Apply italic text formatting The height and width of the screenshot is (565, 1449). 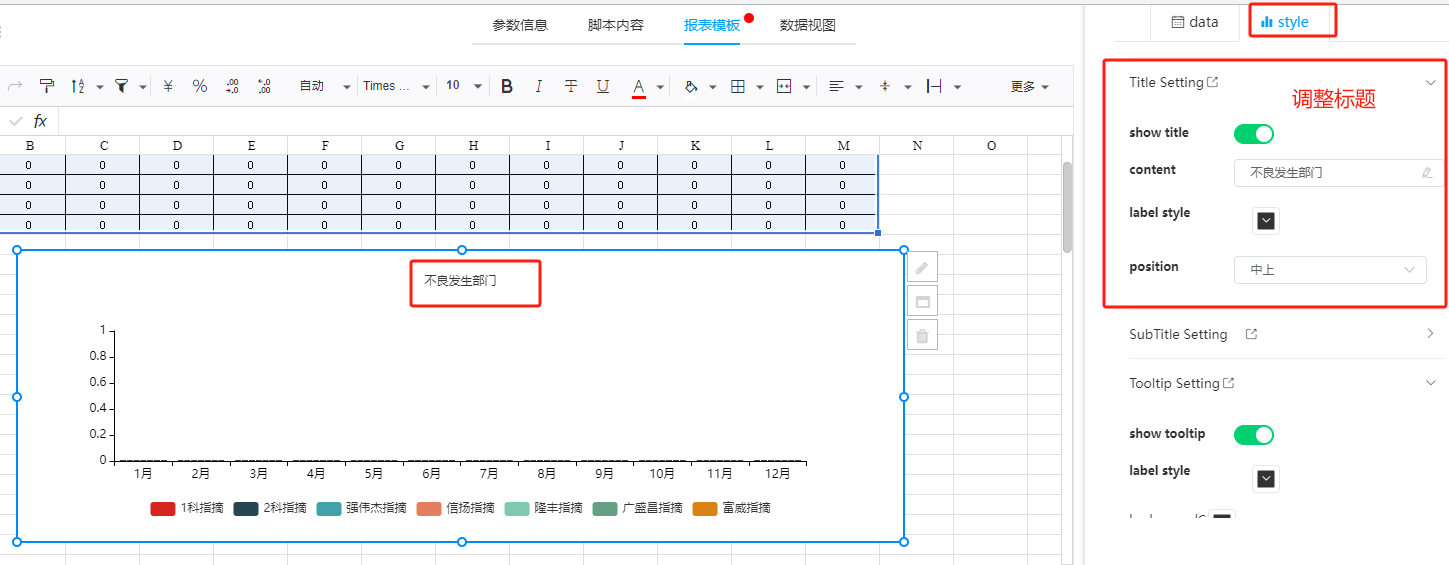(539, 86)
